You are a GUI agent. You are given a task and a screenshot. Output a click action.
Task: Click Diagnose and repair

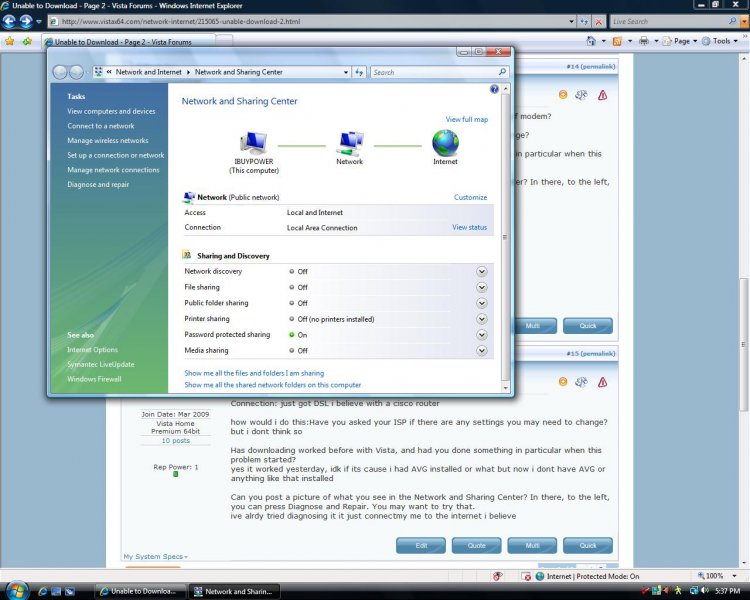tap(98, 185)
